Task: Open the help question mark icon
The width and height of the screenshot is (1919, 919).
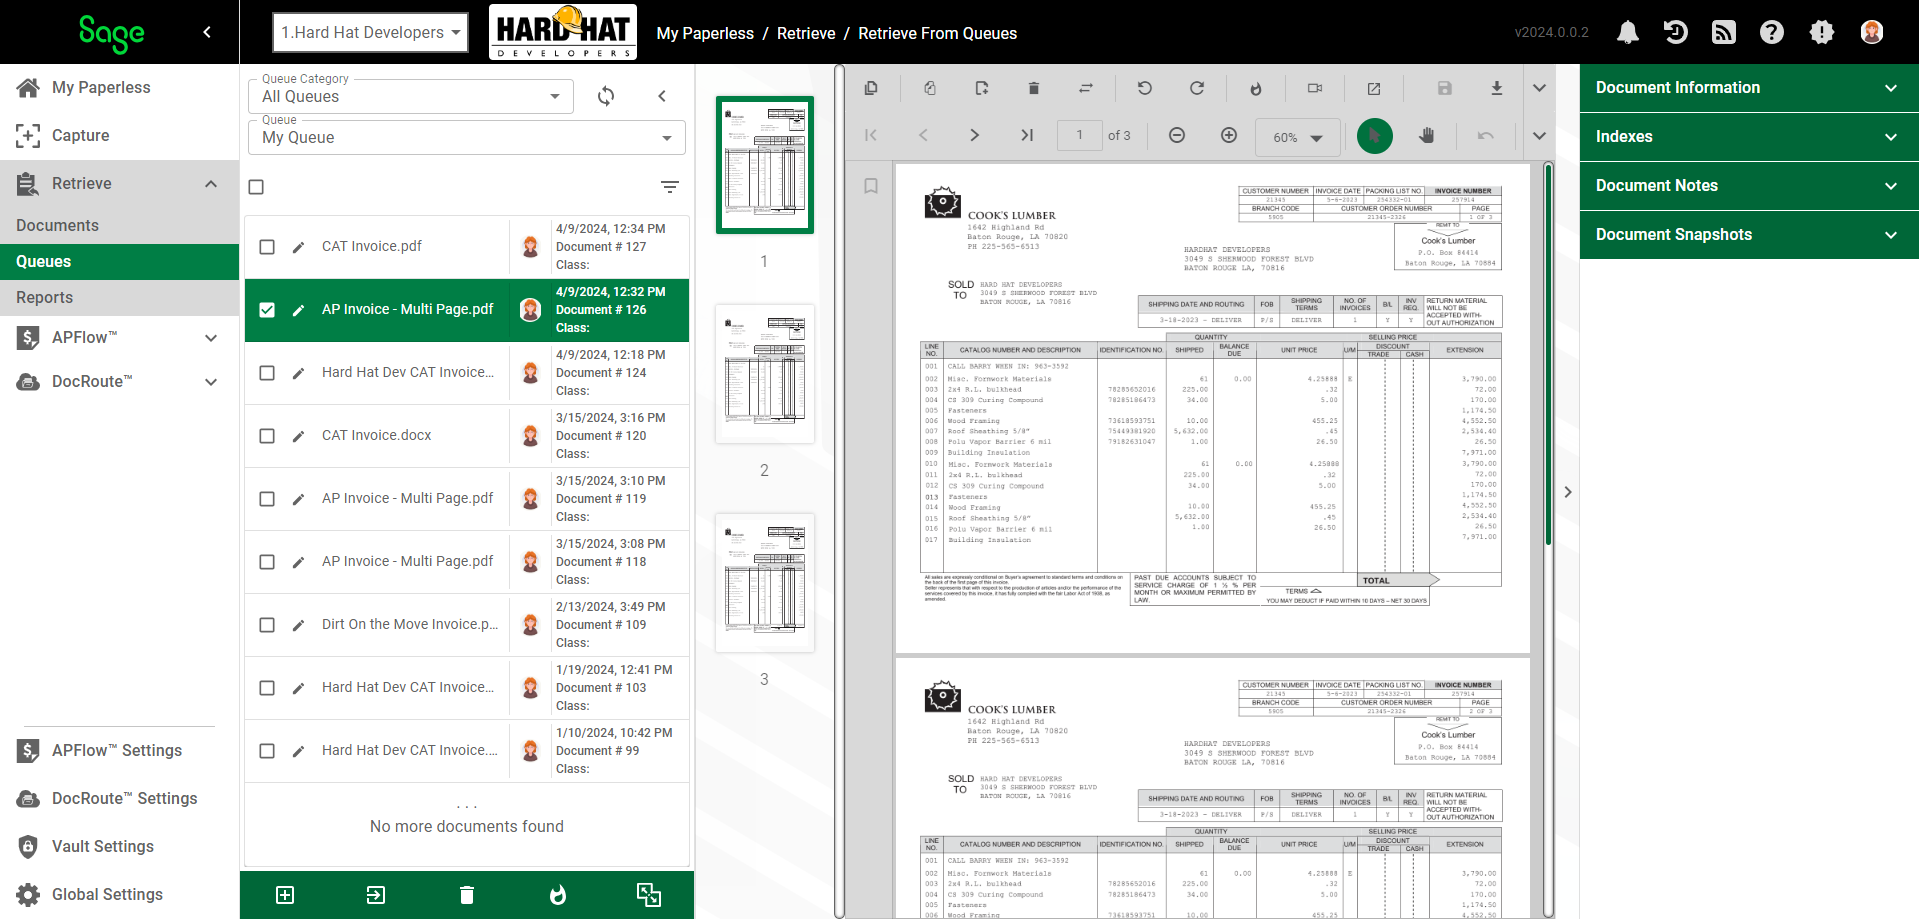Action: tap(1771, 33)
